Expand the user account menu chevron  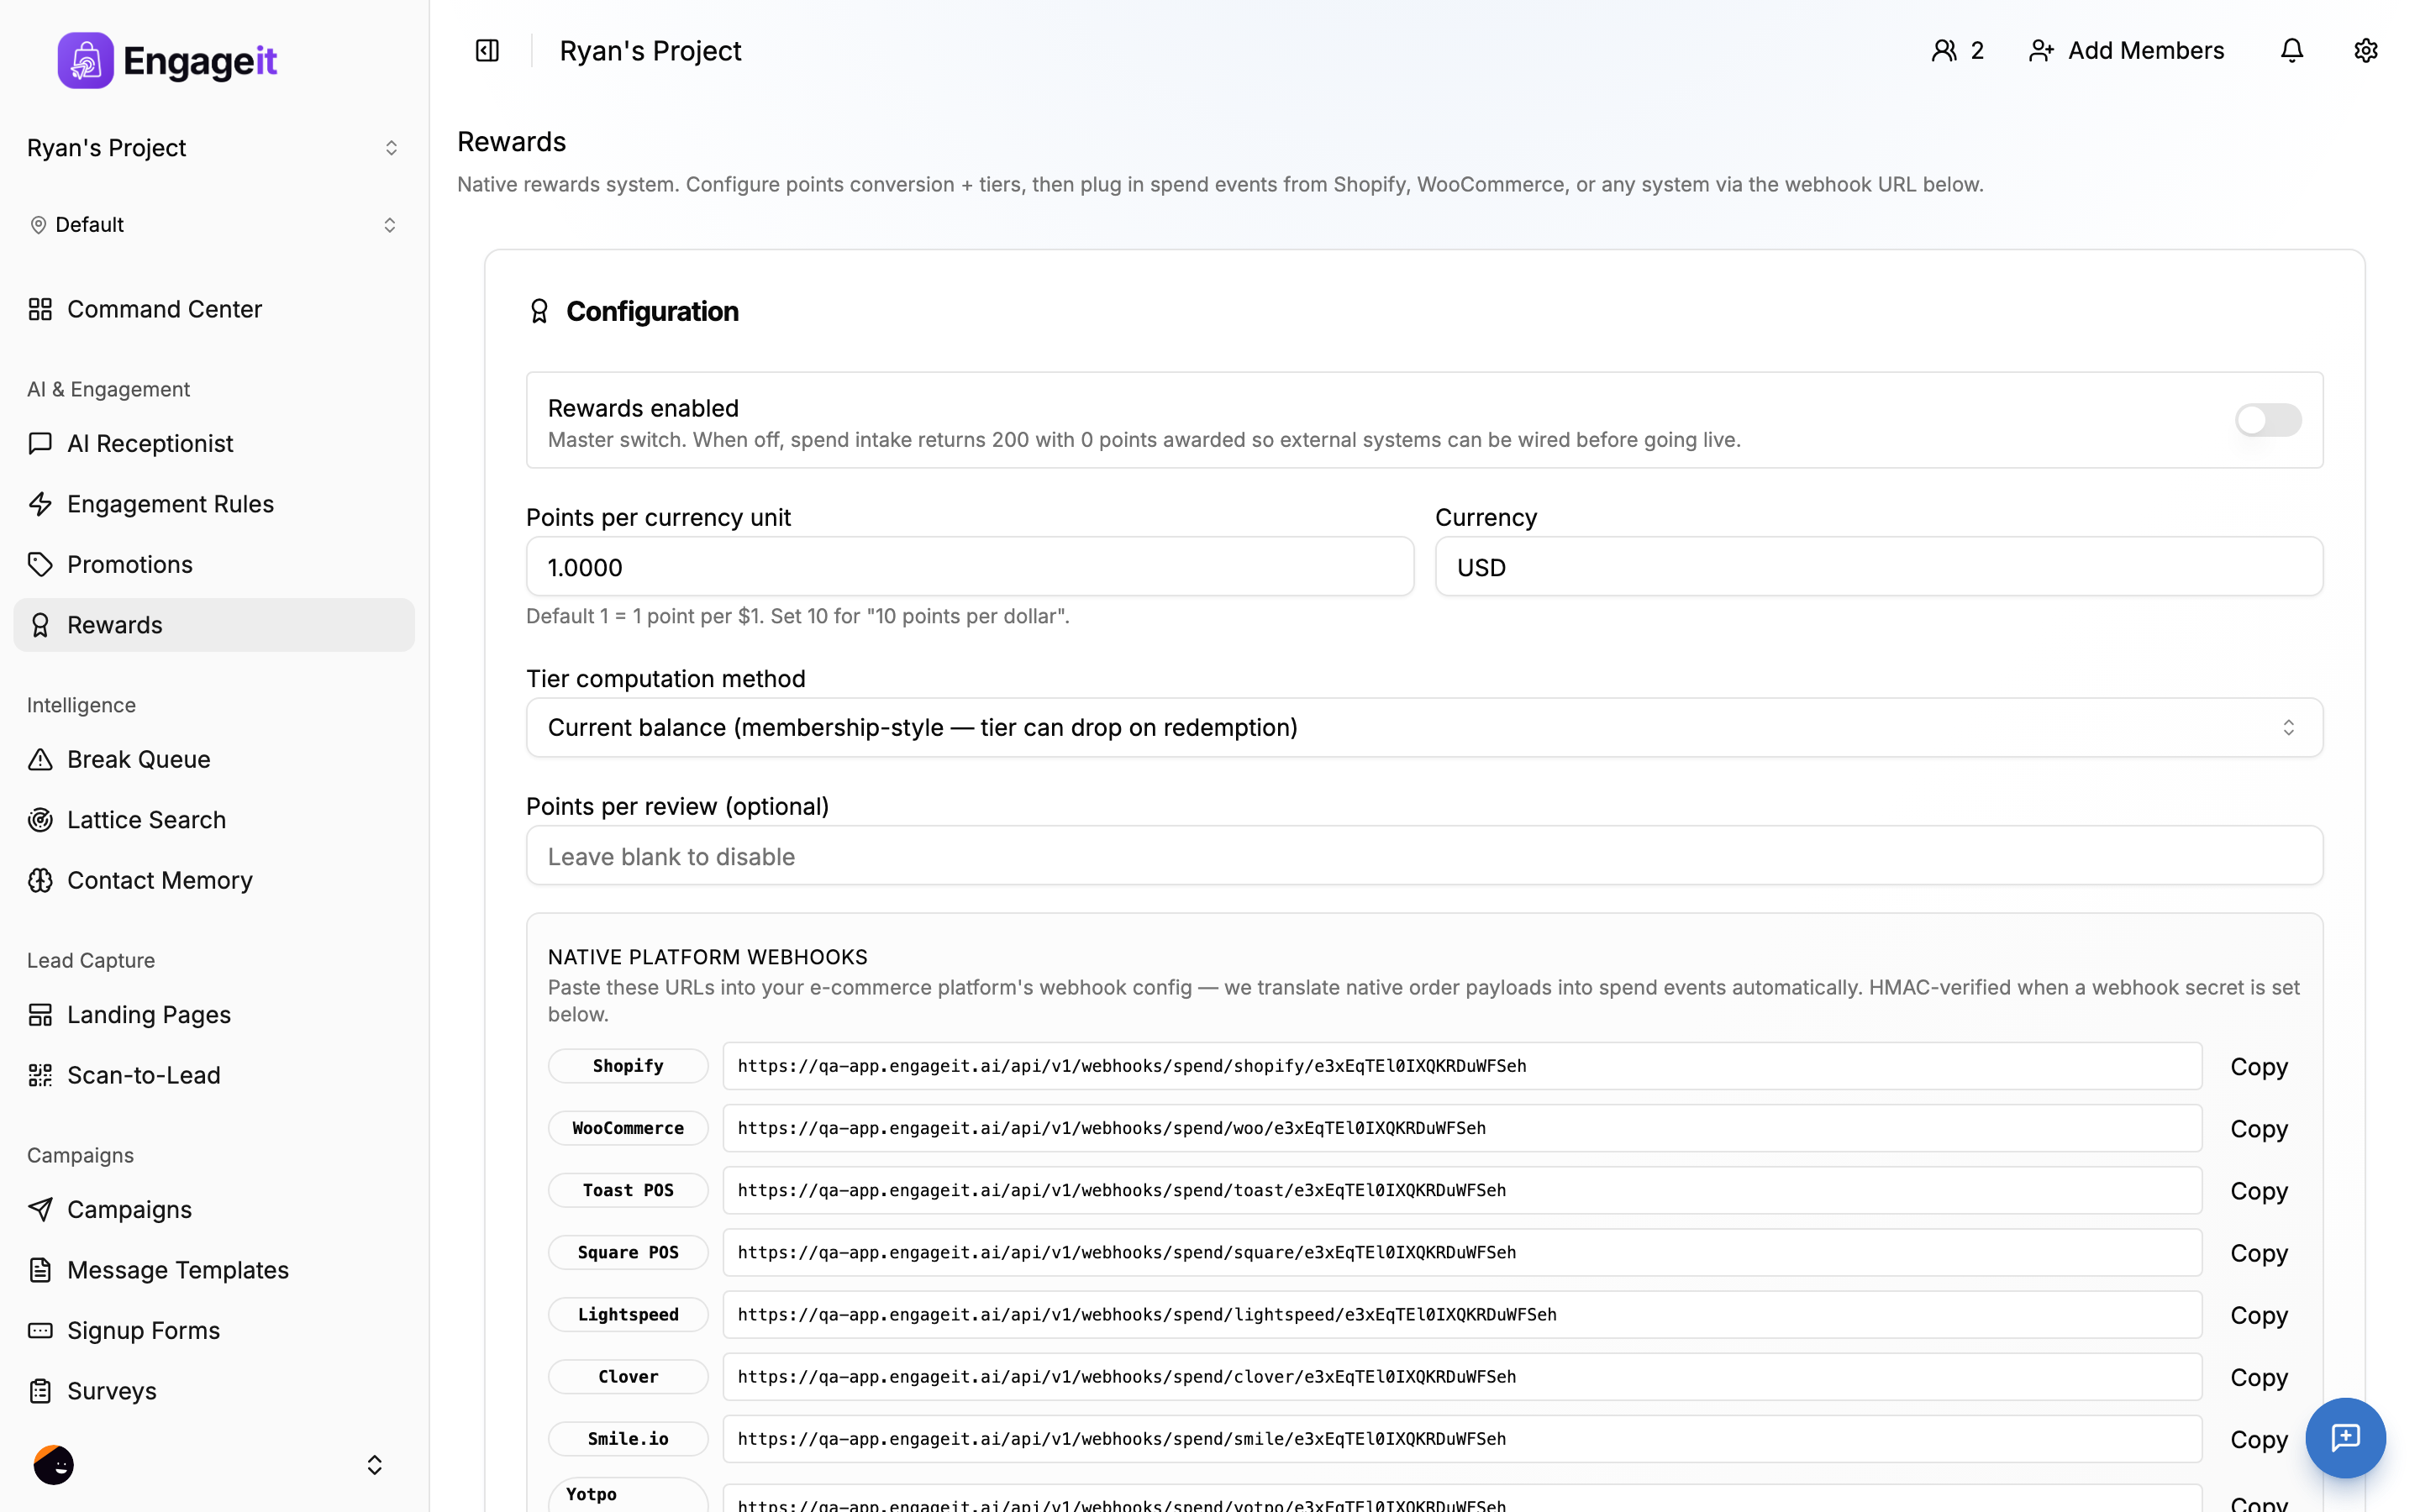point(374,1465)
